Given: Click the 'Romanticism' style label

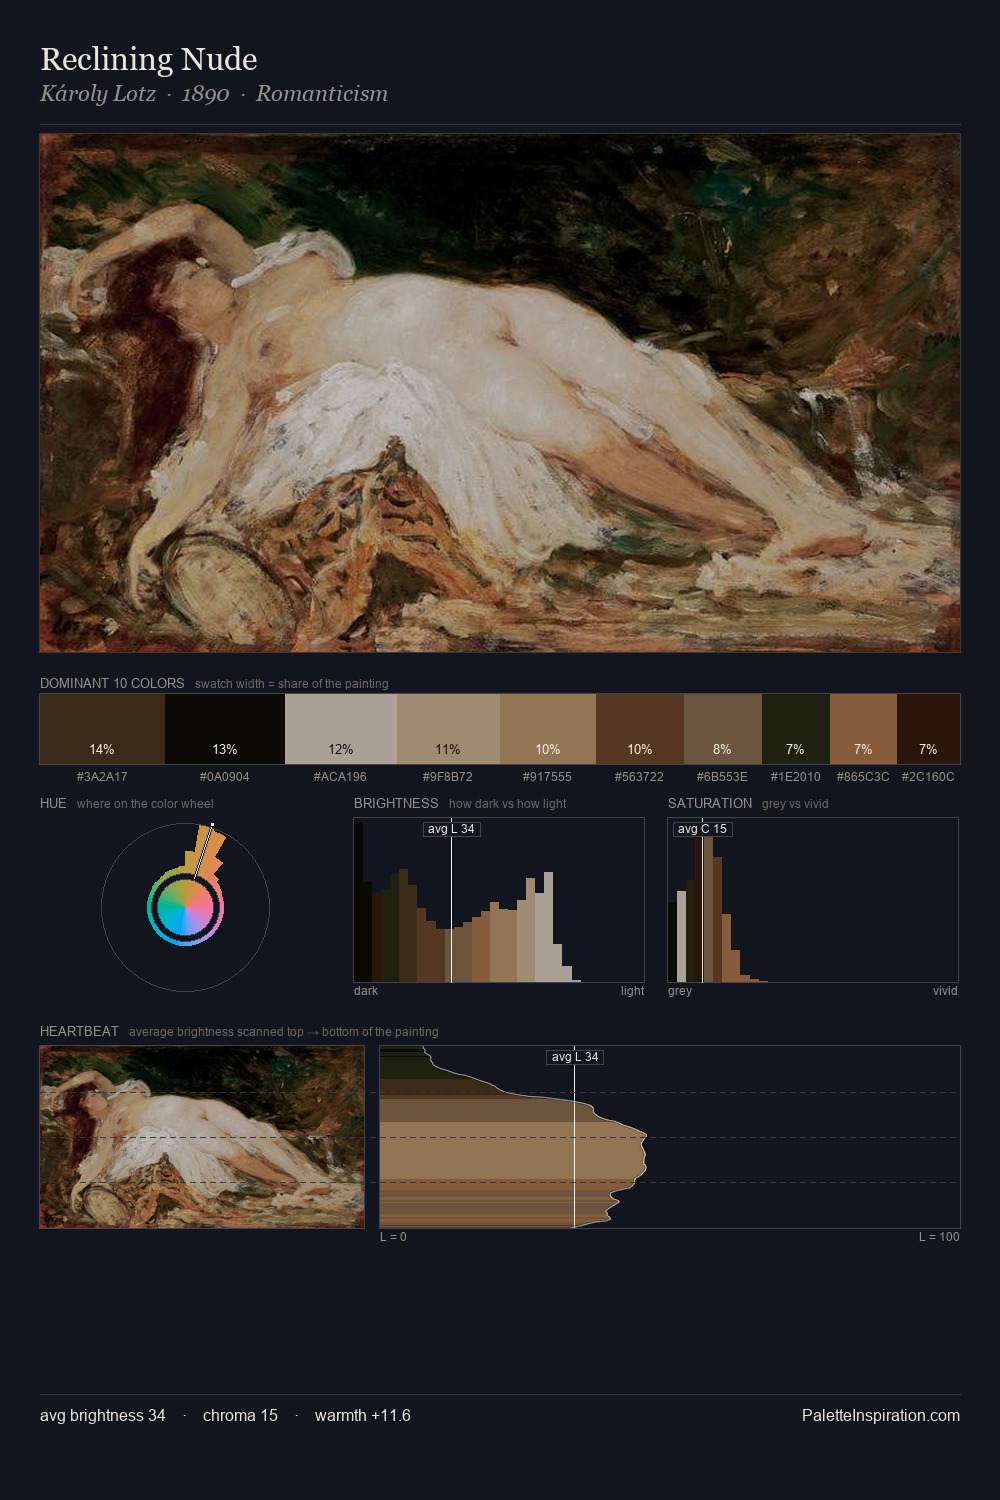Looking at the screenshot, I should point(322,94).
